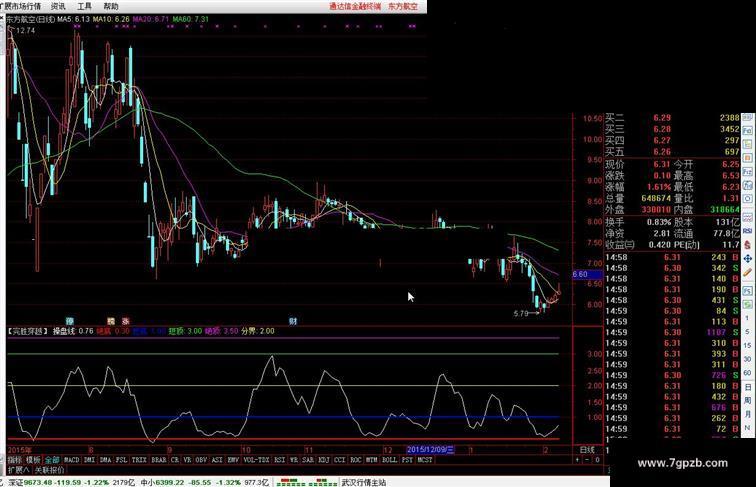Click the plus zoom button
This screenshot has height=487, width=756.
click(x=577, y=460)
